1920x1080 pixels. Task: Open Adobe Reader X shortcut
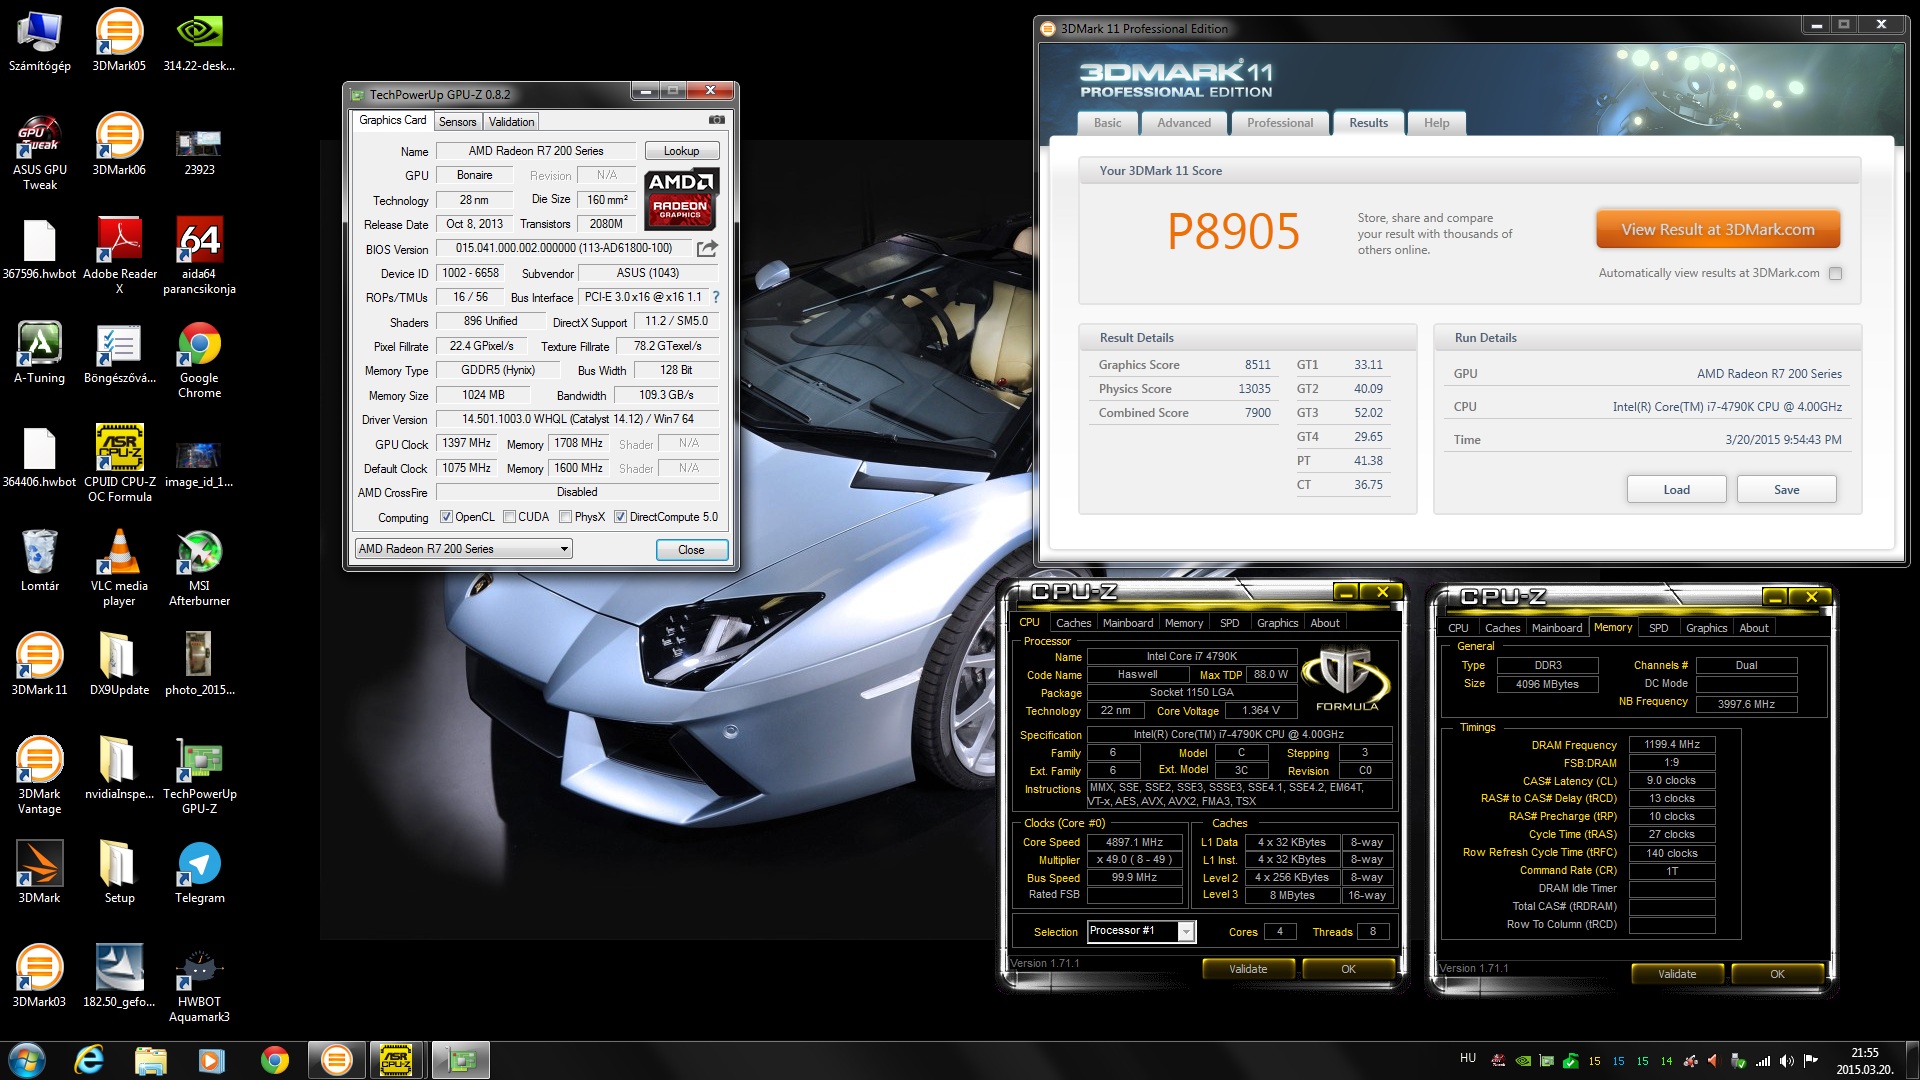tap(119, 255)
